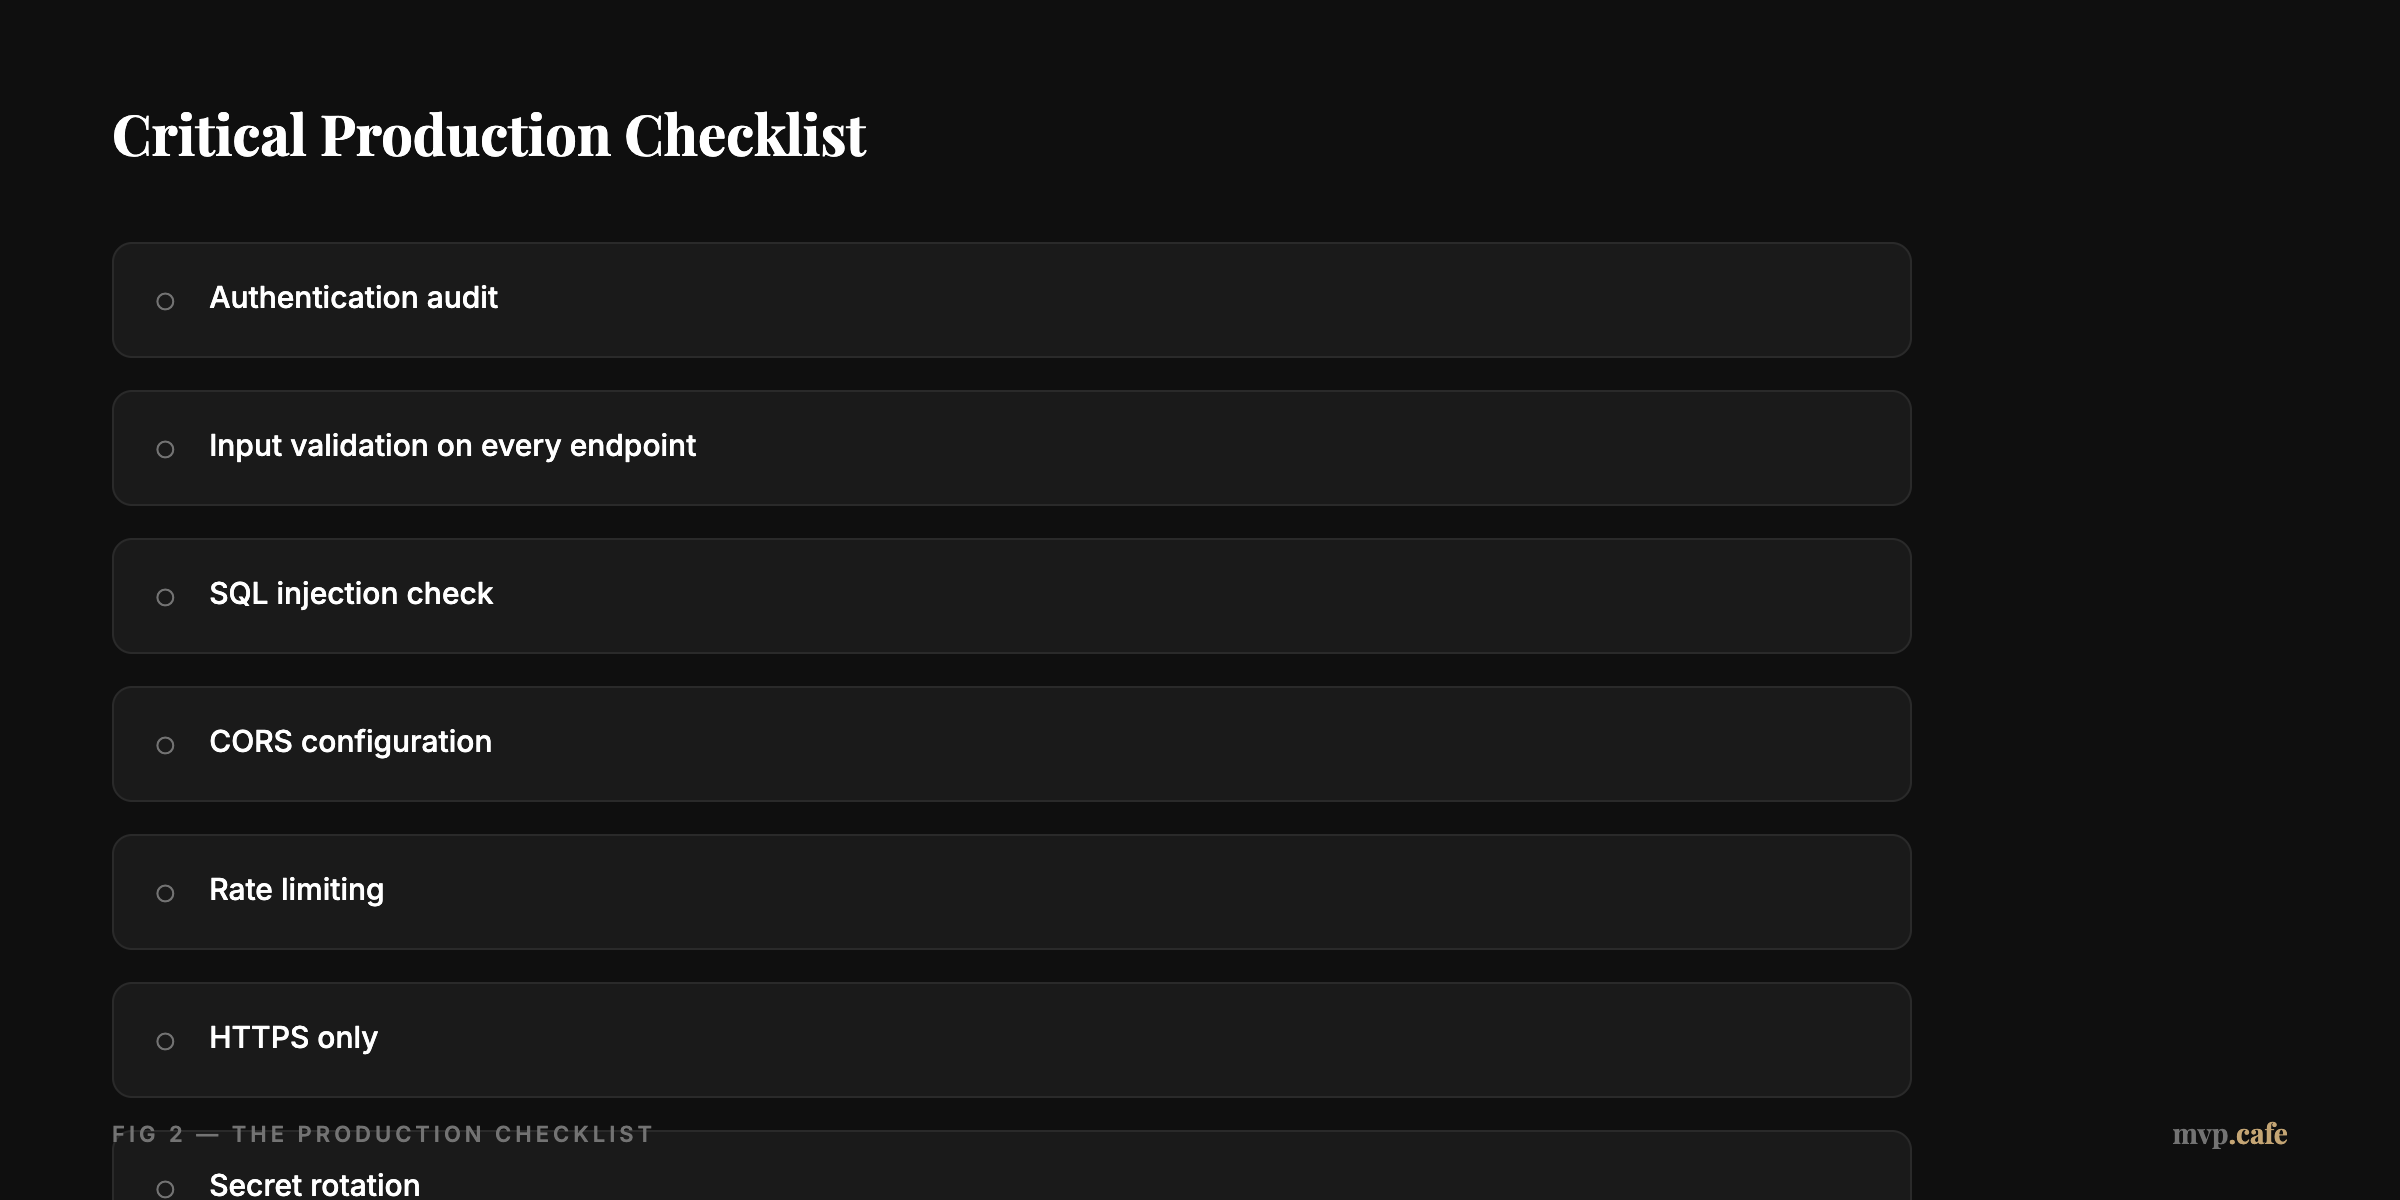The width and height of the screenshot is (2400, 1200).
Task: Mark Secret rotation as done
Action: pyautogui.click(x=166, y=1186)
